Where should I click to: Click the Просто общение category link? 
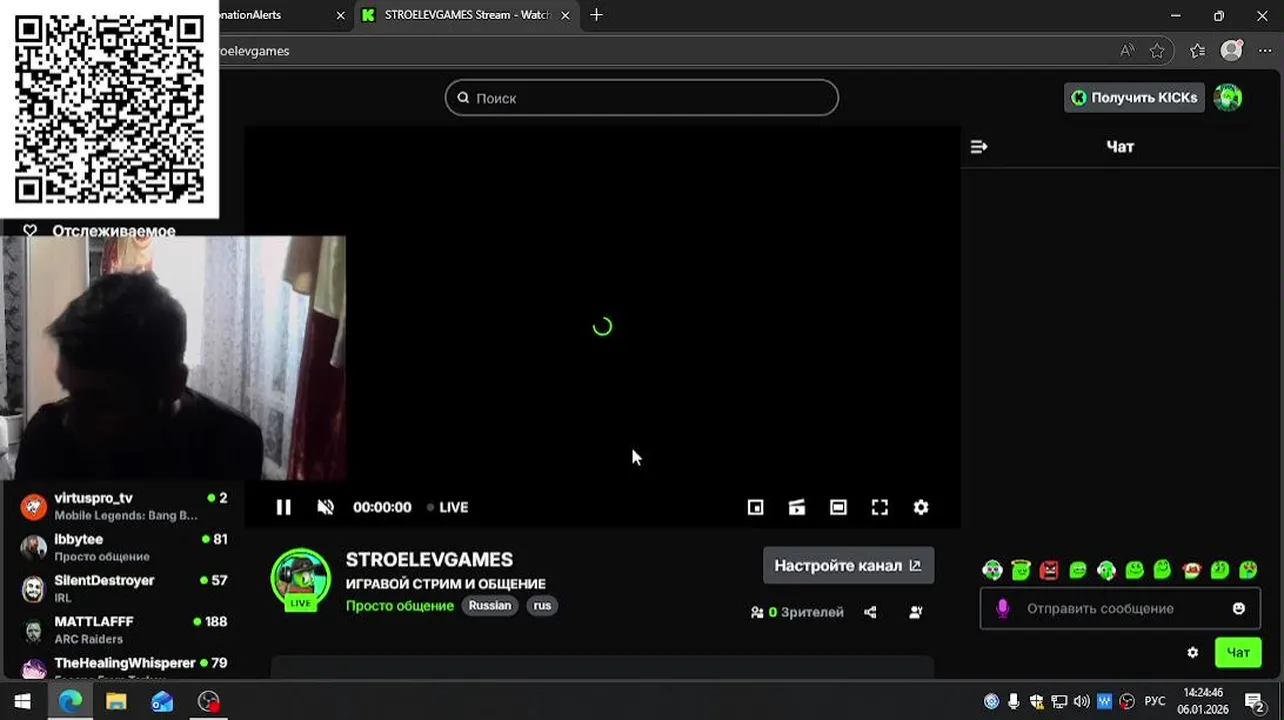(x=400, y=606)
